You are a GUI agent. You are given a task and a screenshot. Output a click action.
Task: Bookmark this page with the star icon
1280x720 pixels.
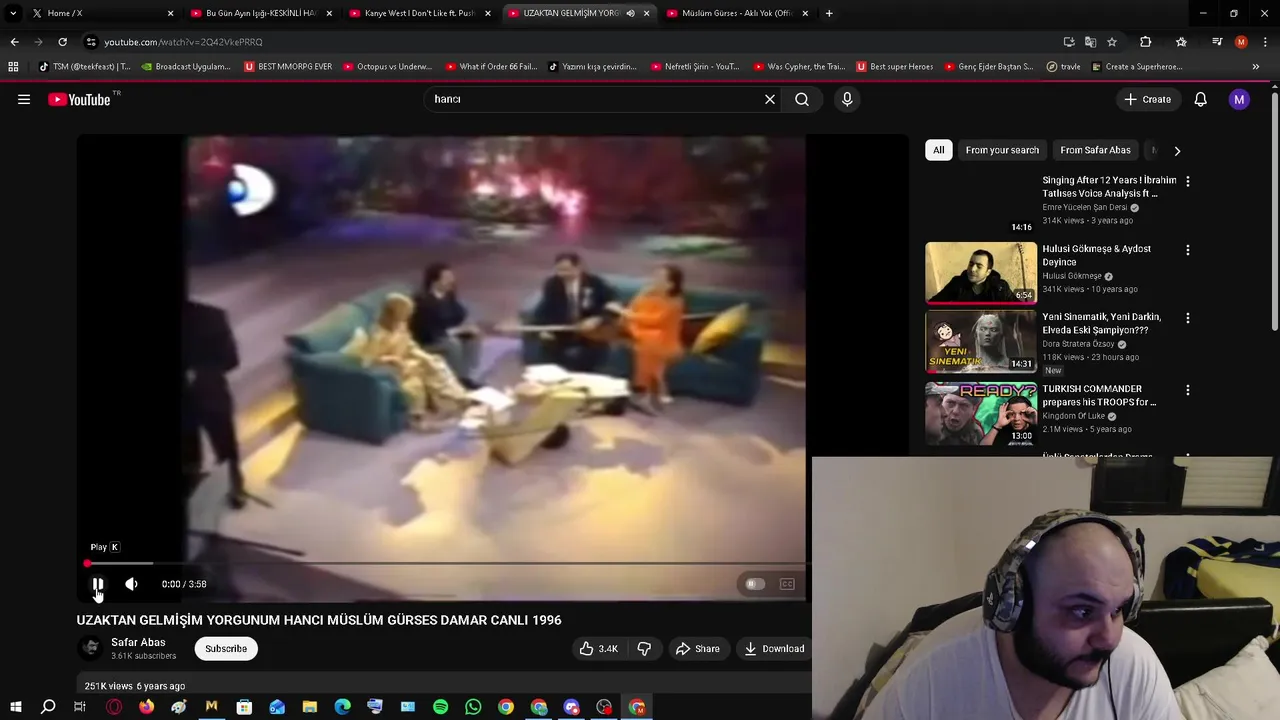pyautogui.click(x=1111, y=42)
